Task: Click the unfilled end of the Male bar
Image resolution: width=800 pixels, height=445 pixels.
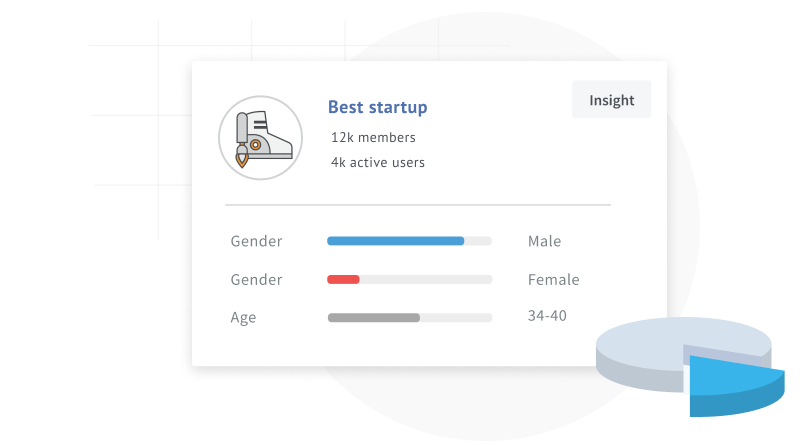Action: tap(478, 241)
